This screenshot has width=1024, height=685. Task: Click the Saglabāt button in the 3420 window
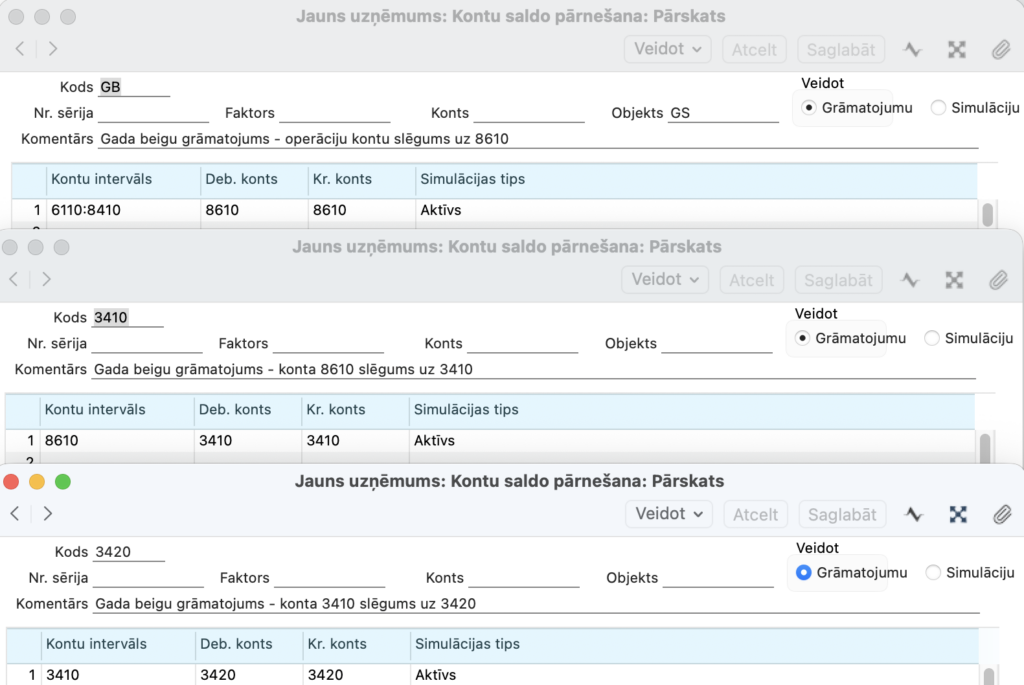coord(842,515)
